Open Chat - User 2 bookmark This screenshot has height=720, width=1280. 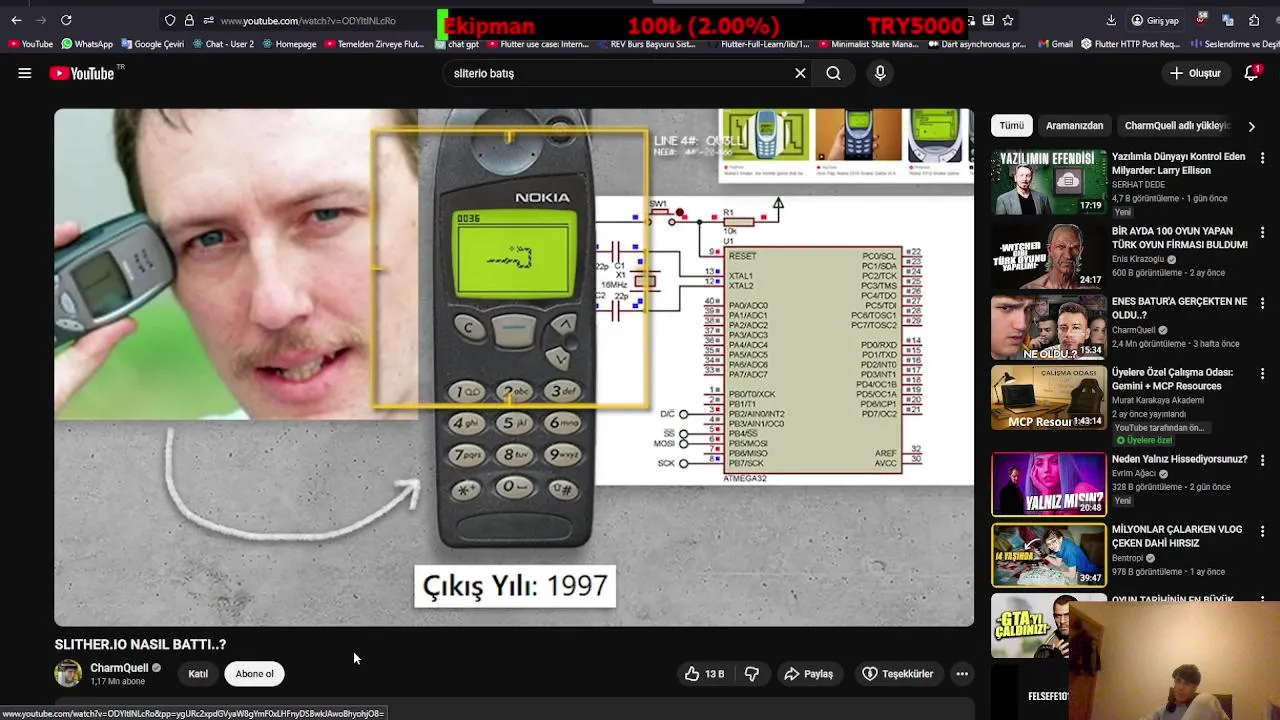[x=223, y=44]
